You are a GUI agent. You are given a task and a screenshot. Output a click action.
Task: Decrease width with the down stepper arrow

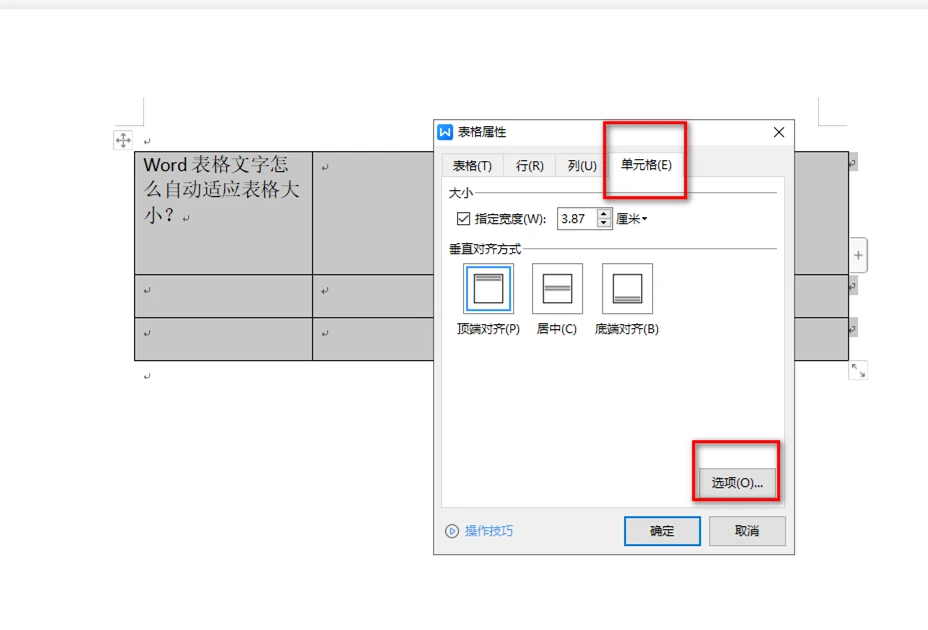pos(604,223)
